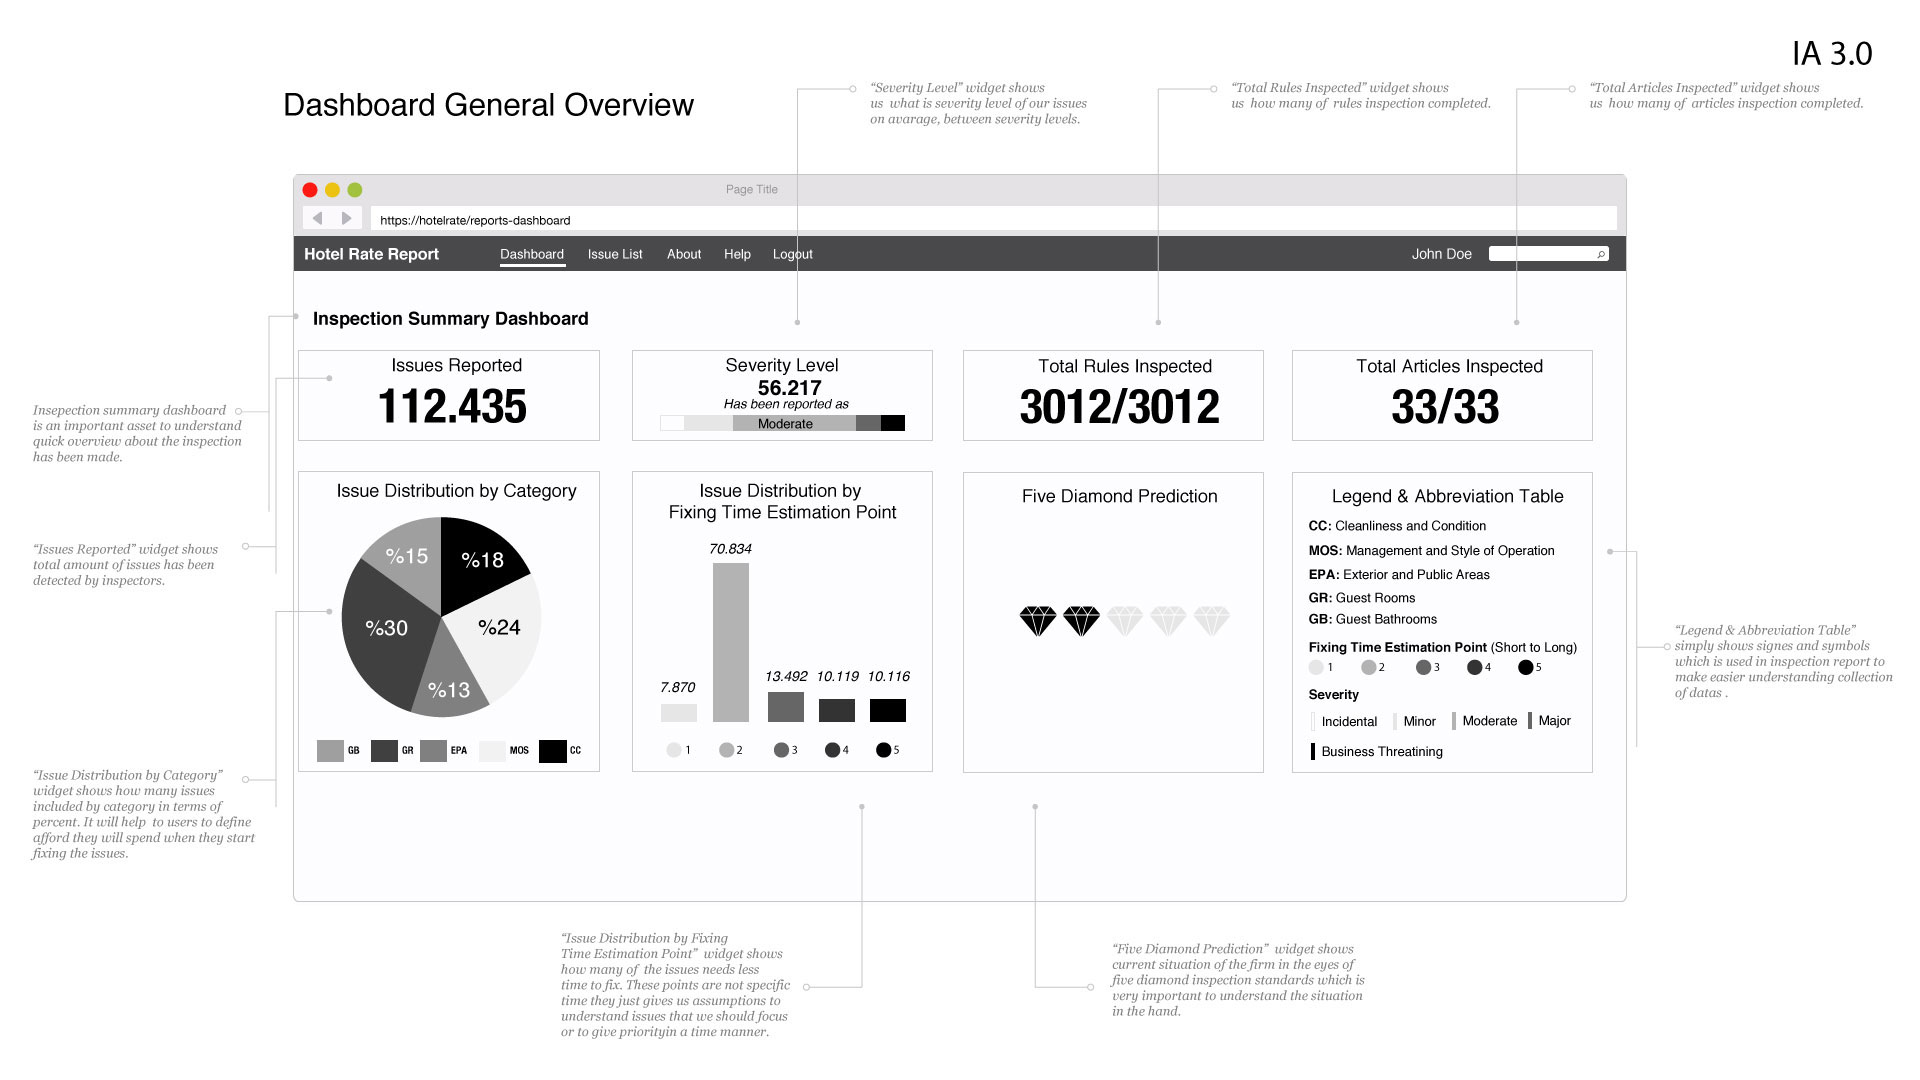Click the Inspection Summary Dashboard heading

(450, 319)
